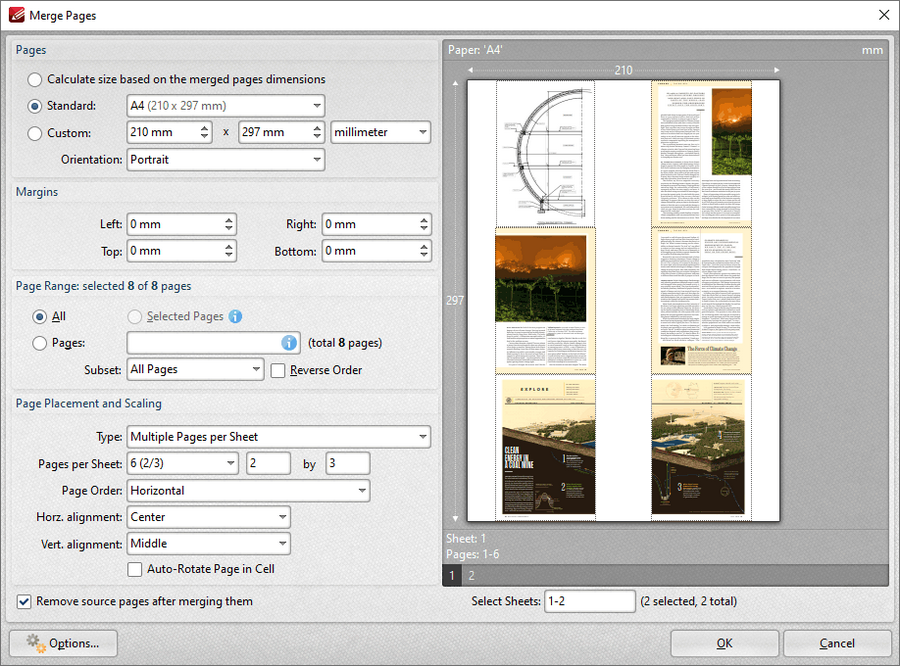This screenshot has width=900, height=666.
Task: Click the Options... button
Action: tap(63, 644)
